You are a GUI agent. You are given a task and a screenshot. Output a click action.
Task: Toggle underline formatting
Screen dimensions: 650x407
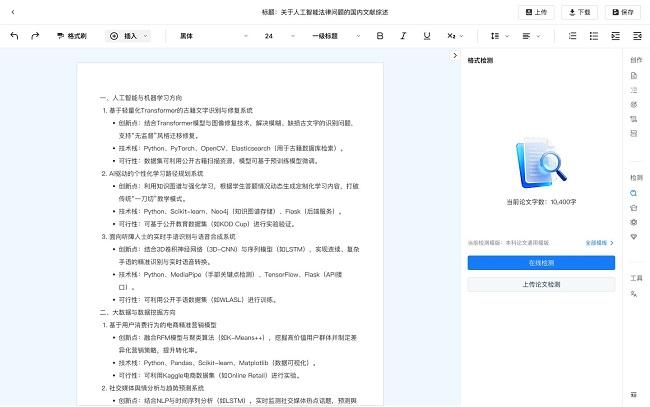tap(428, 35)
